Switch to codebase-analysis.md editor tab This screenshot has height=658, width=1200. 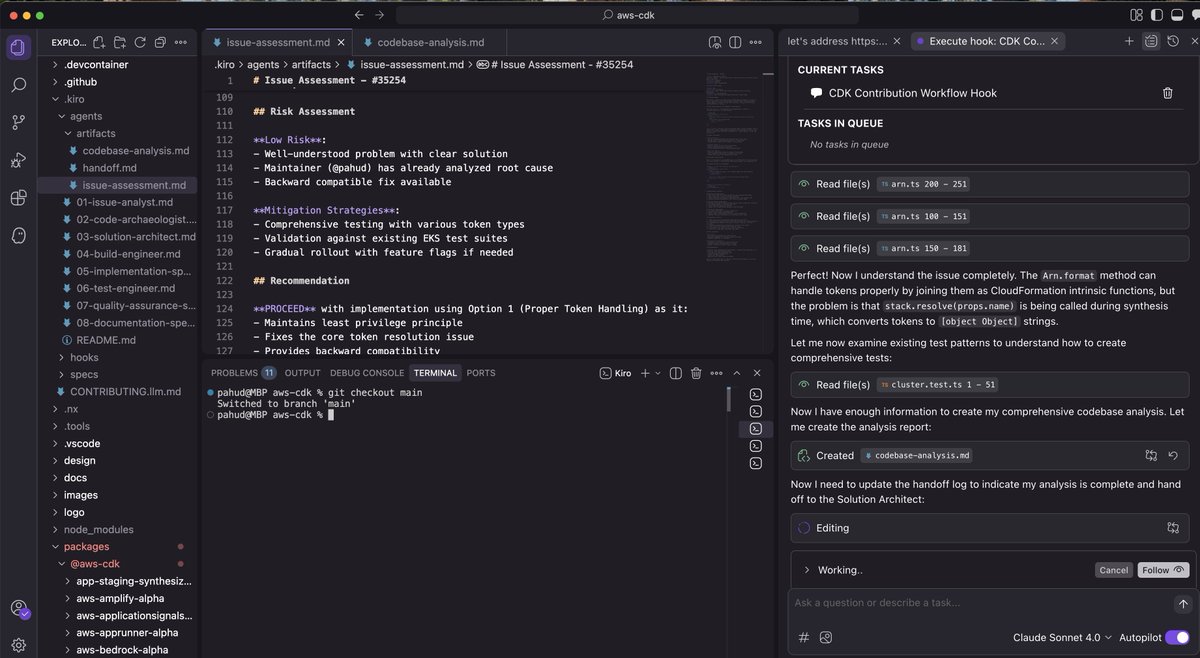[x=430, y=42]
